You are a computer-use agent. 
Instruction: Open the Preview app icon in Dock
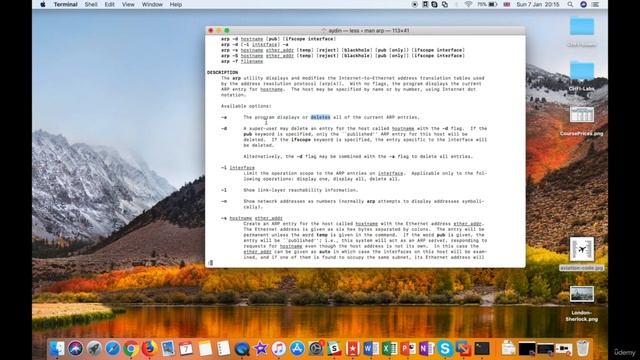pos(168,349)
